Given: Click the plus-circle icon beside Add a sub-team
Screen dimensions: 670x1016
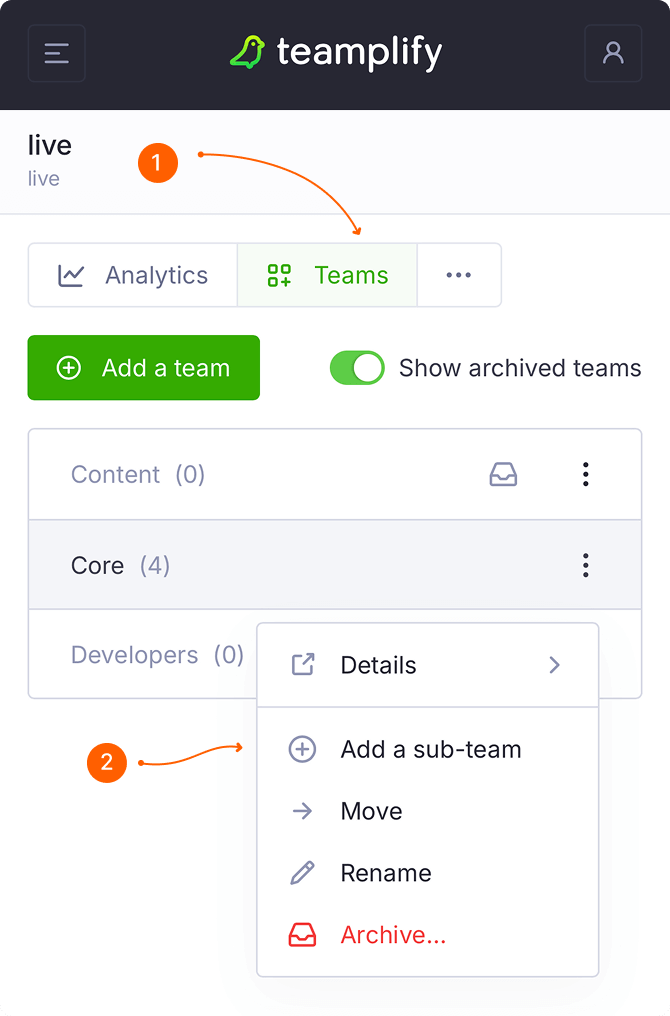Looking at the screenshot, I should coord(302,750).
